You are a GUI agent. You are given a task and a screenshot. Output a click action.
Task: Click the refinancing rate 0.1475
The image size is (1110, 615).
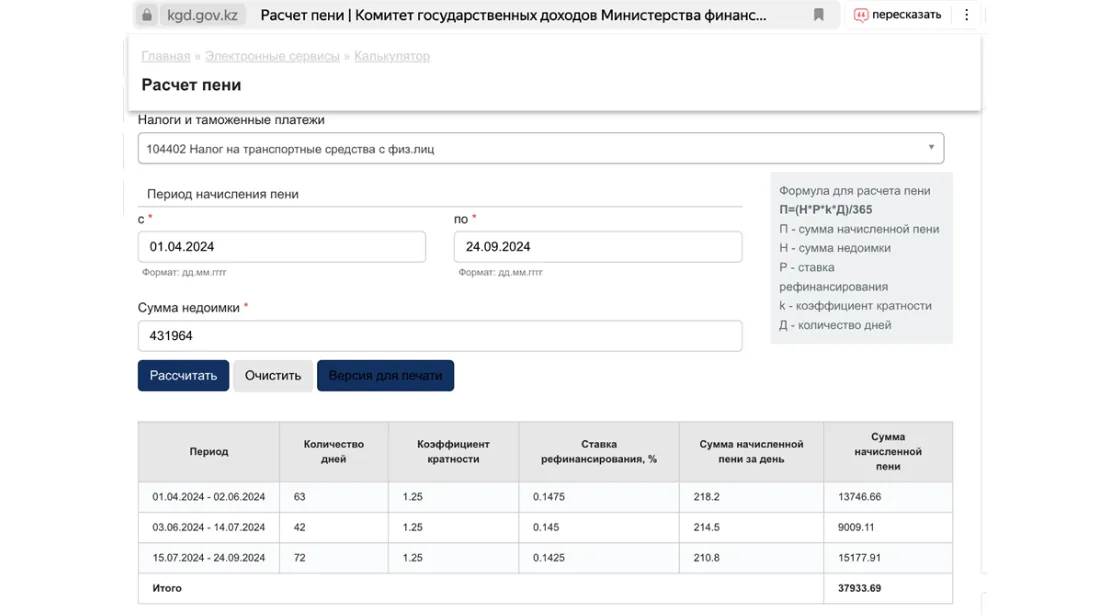549,497
